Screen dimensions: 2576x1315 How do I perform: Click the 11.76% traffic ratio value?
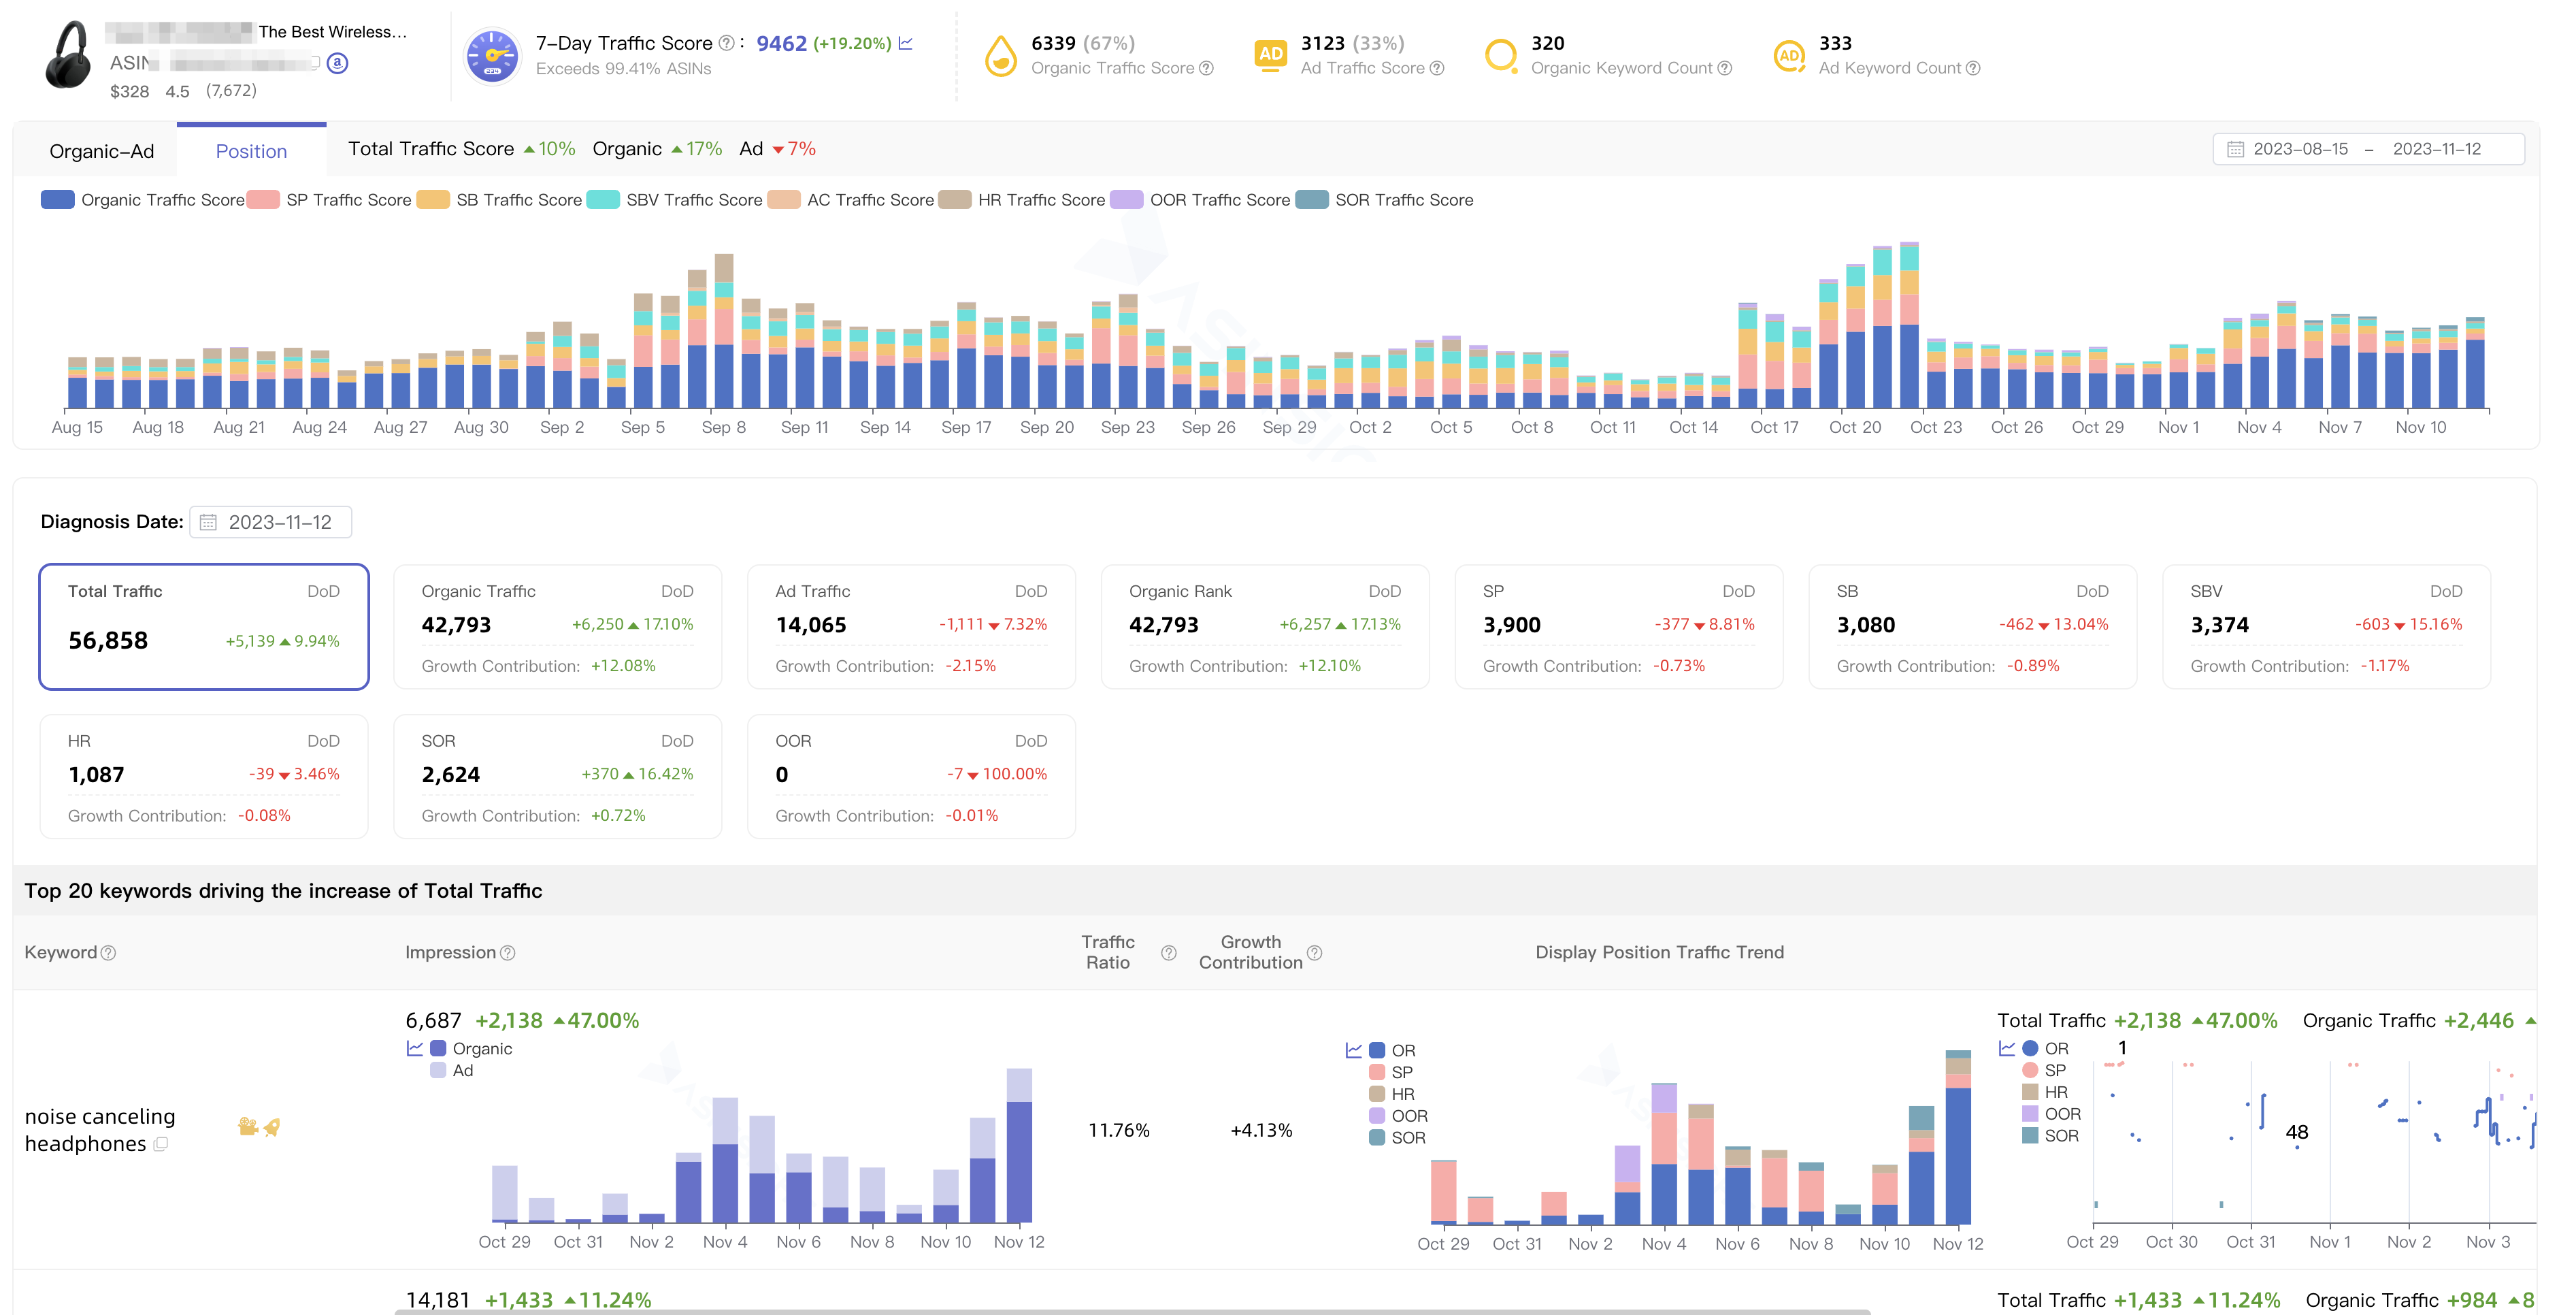(1119, 1130)
